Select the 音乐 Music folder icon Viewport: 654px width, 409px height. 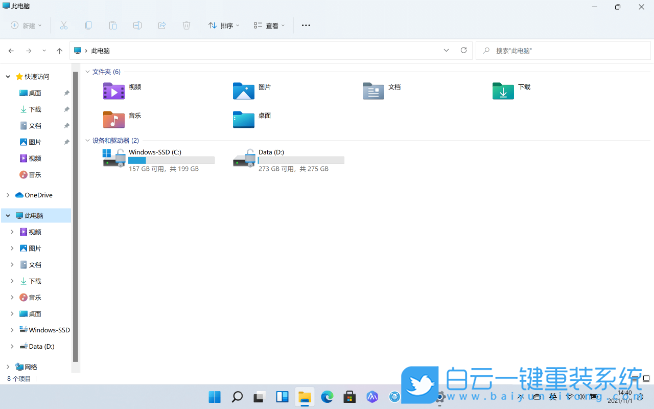click(x=114, y=119)
